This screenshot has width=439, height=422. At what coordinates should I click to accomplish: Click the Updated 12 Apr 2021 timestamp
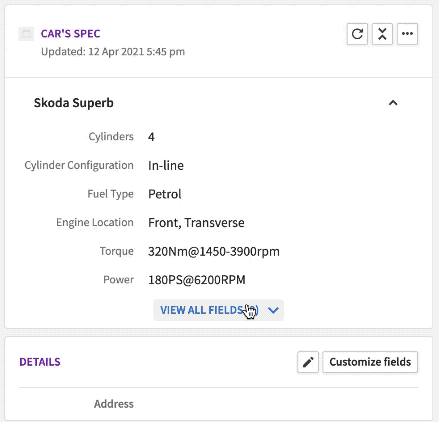coord(113,52)
